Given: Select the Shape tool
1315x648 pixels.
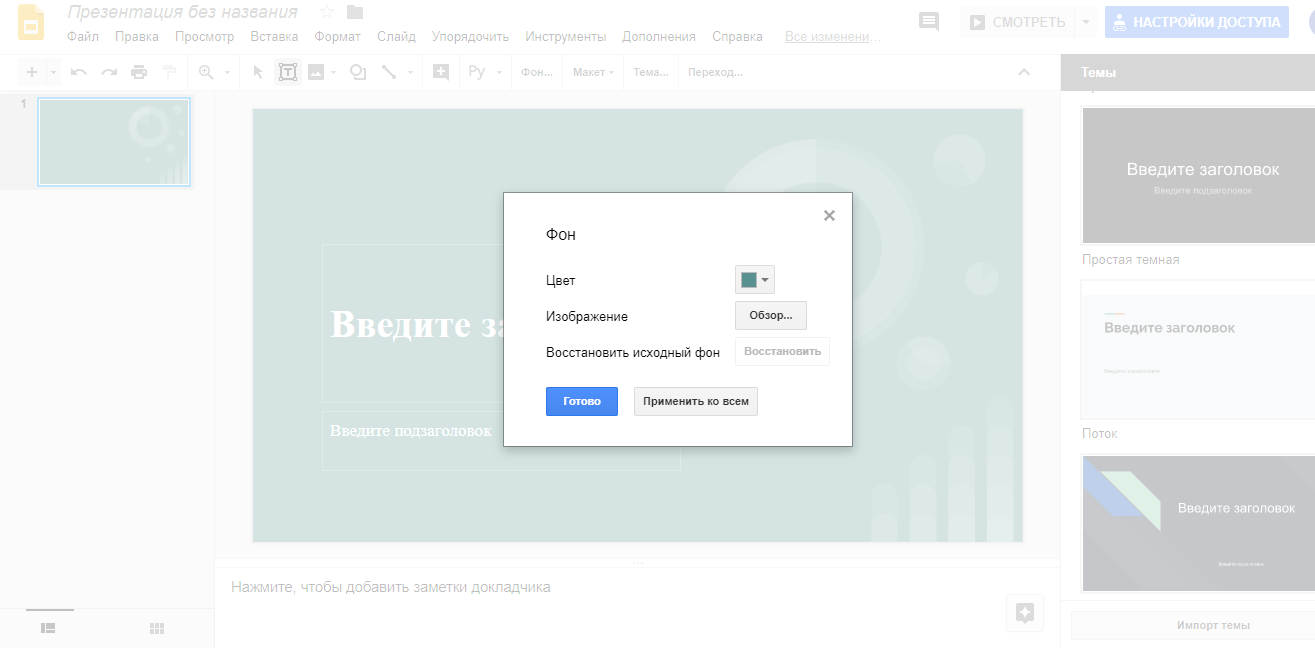Looking at the screenshot, I should click(x=357, y=71).
